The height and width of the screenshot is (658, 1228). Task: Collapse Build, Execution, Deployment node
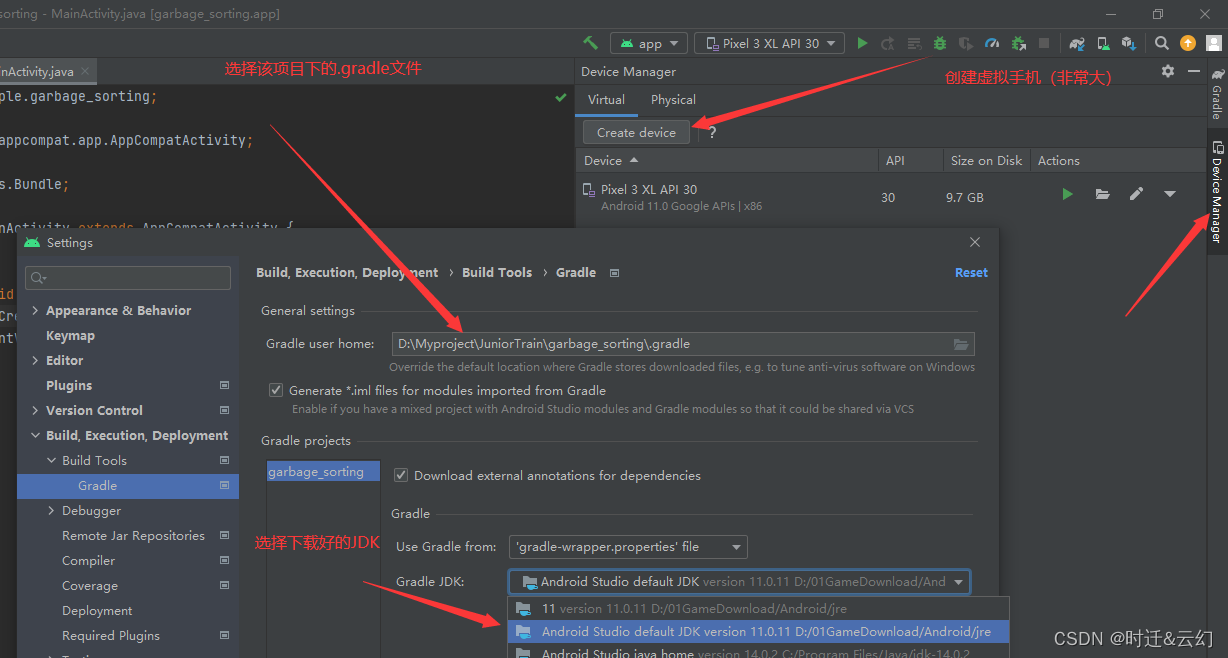pyautogui.click(x=36, y=435)
